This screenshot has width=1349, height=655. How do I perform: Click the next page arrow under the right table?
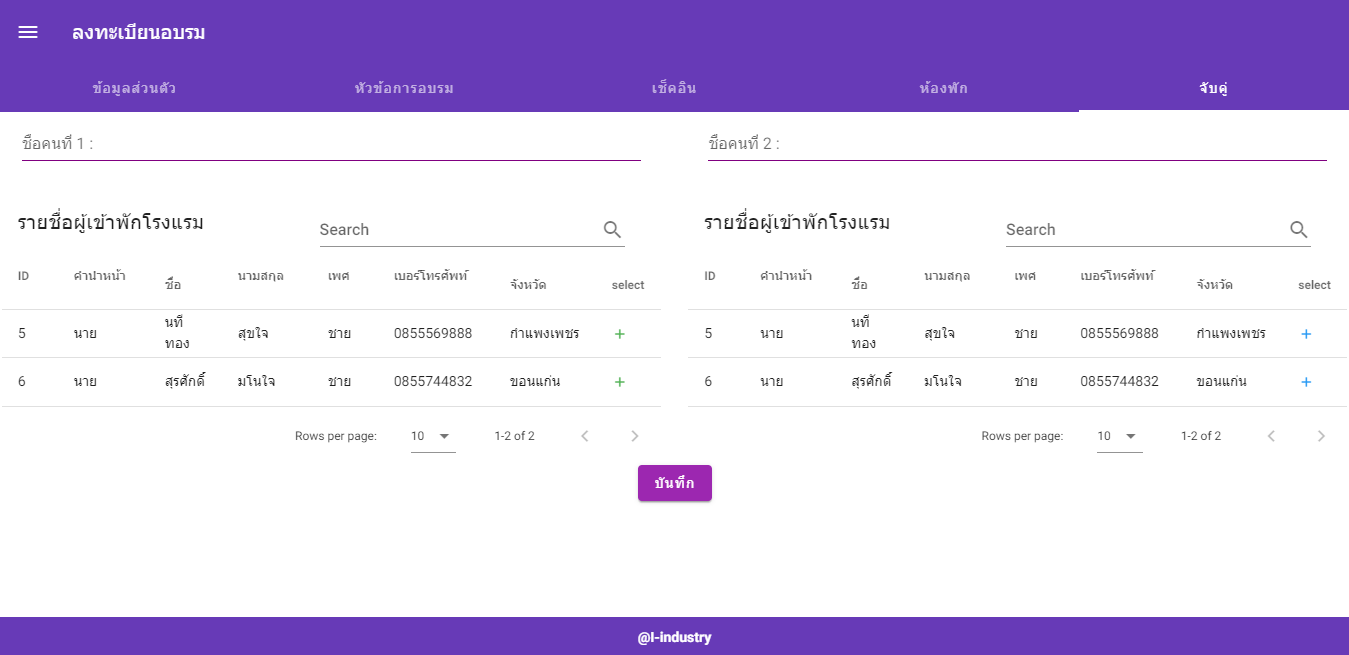click(x=1321, y=435)
